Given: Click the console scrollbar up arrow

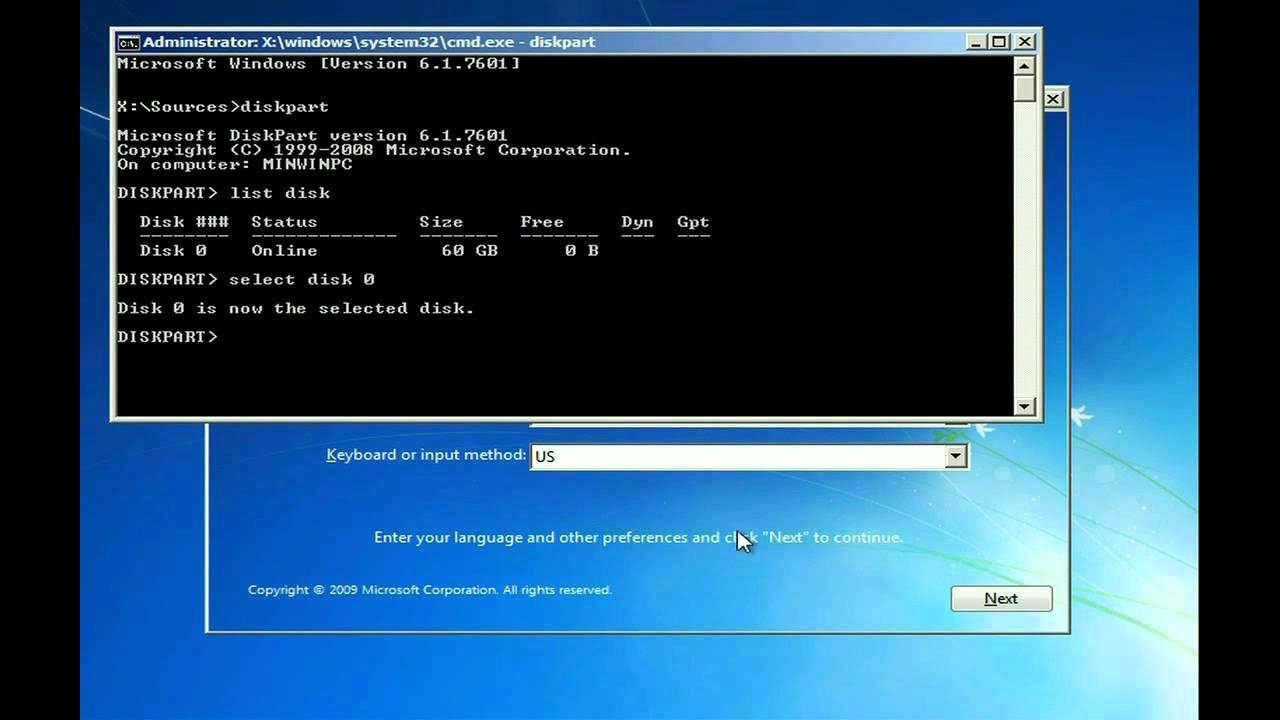Looking at the screenshot, I should [1024, 66].
